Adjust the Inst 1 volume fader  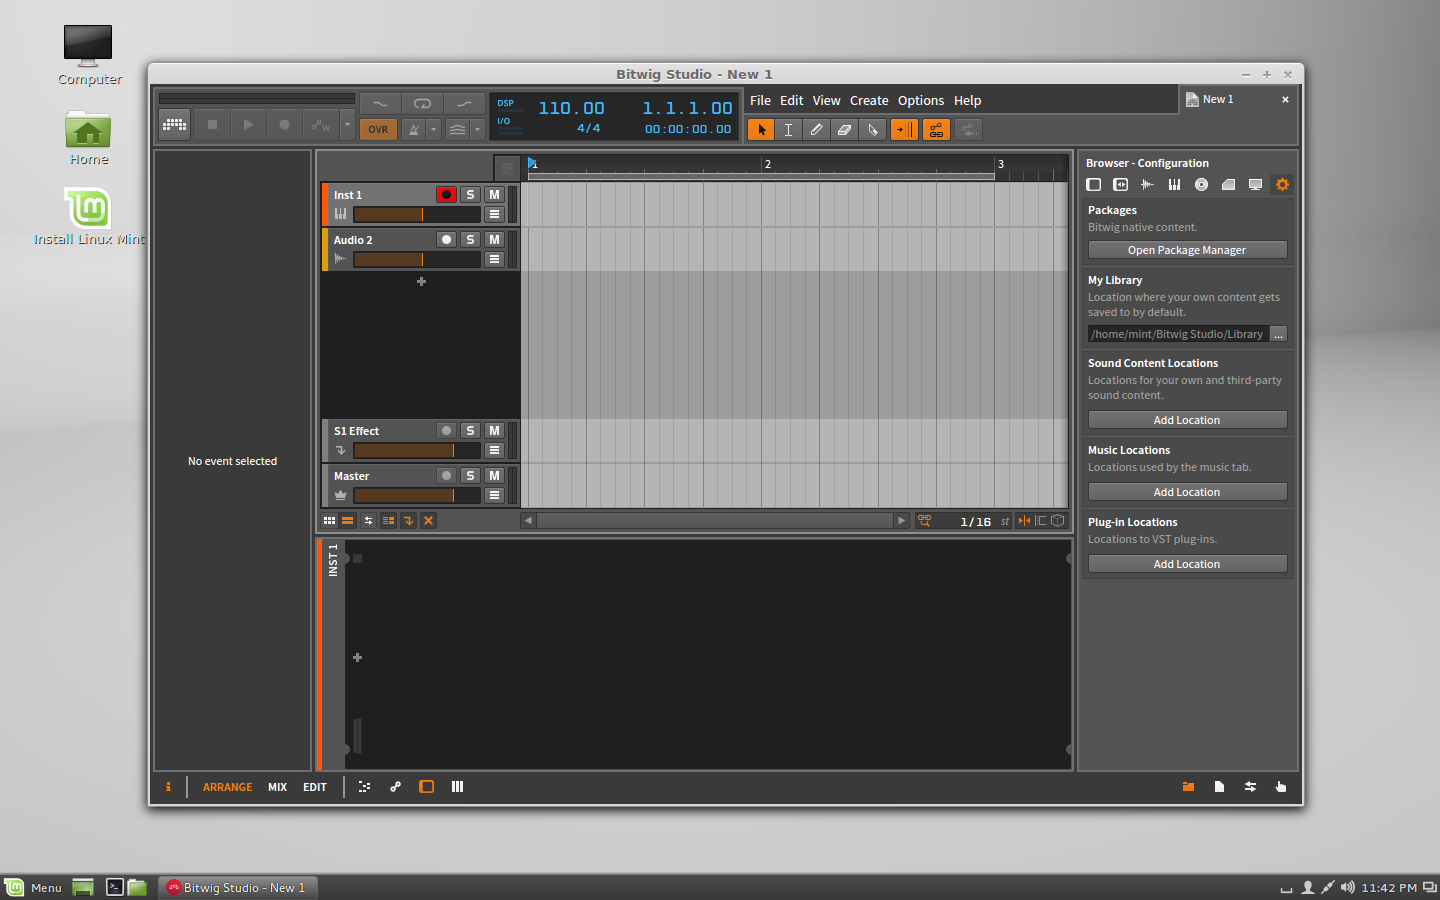click(x=416, y=215)
